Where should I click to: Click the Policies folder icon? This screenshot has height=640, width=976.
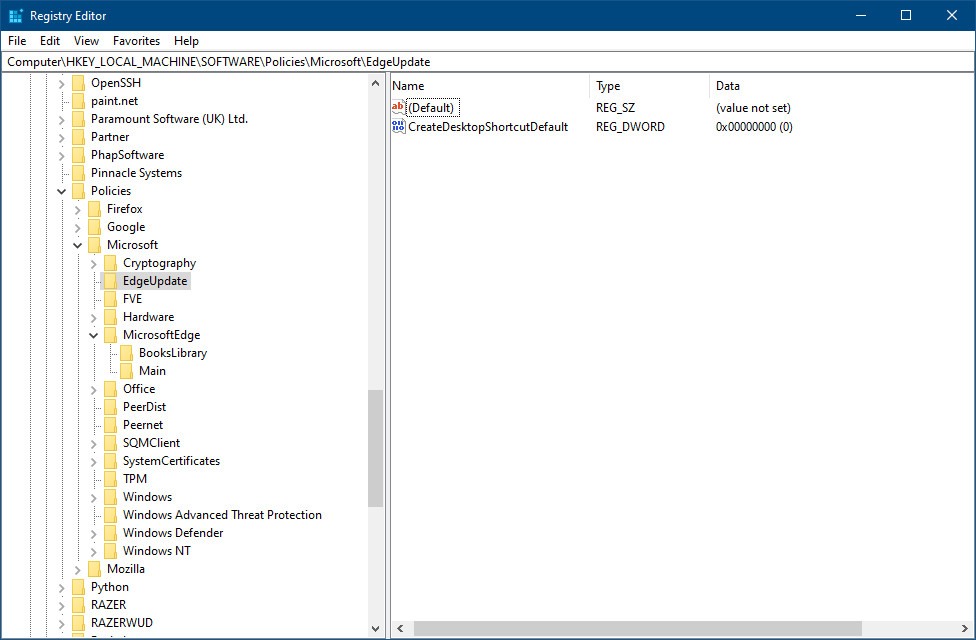point(78,191)
